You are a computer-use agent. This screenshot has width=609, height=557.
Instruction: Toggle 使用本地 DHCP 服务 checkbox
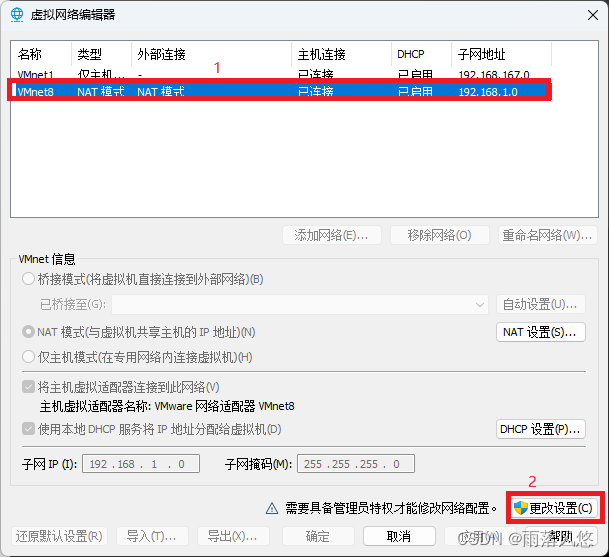pyautogui.click(x=28, y=429)
